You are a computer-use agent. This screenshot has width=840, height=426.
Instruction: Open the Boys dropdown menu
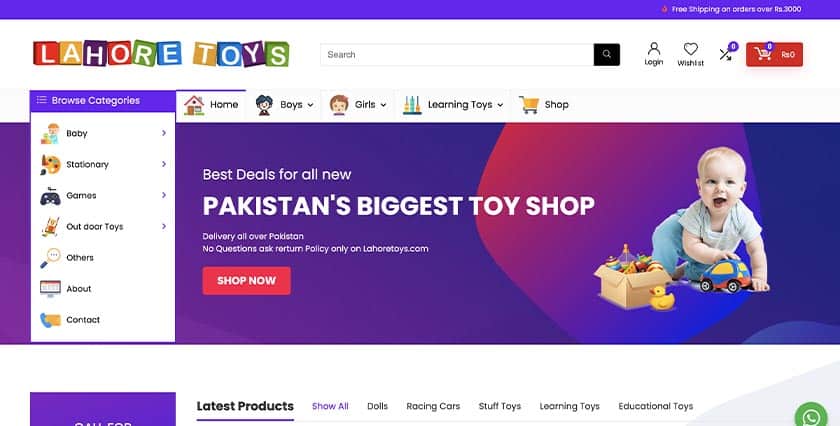click(284, 105)
